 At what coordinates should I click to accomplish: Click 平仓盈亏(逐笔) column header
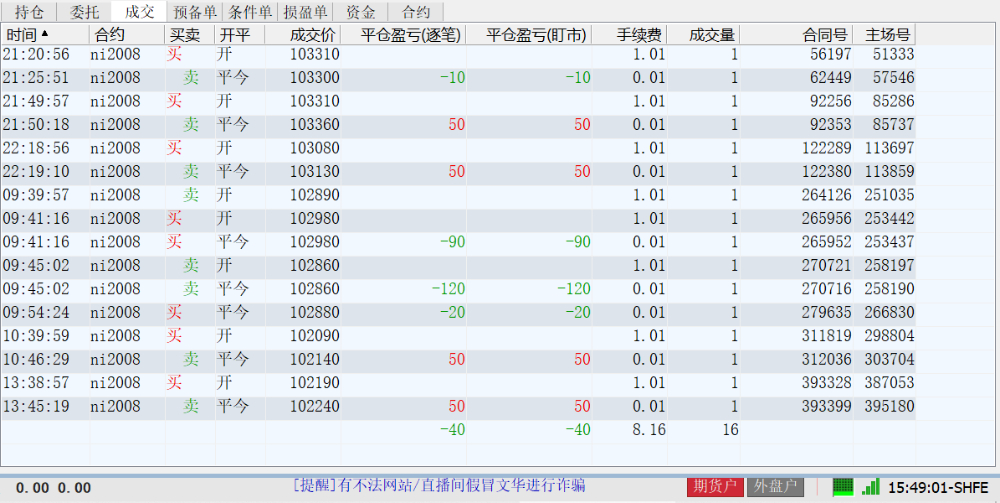(403, 34)
